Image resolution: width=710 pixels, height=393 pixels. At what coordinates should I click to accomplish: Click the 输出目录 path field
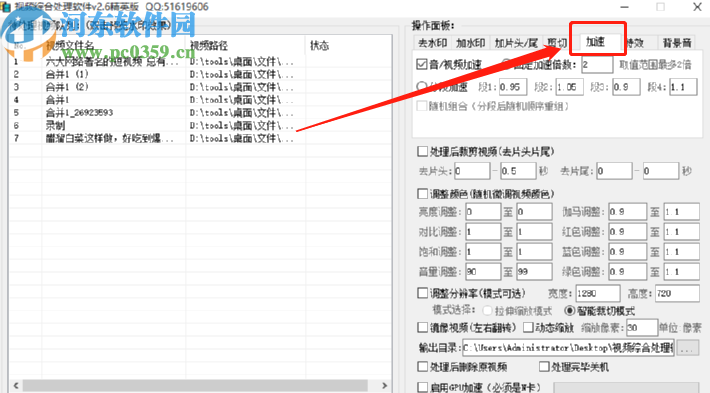click(x=568, y=348)
